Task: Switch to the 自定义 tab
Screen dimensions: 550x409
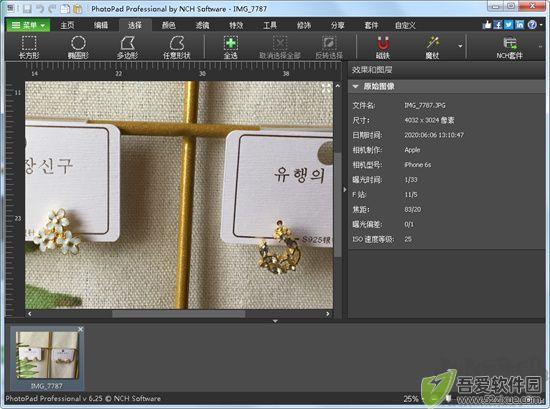Action: [405, 25]
